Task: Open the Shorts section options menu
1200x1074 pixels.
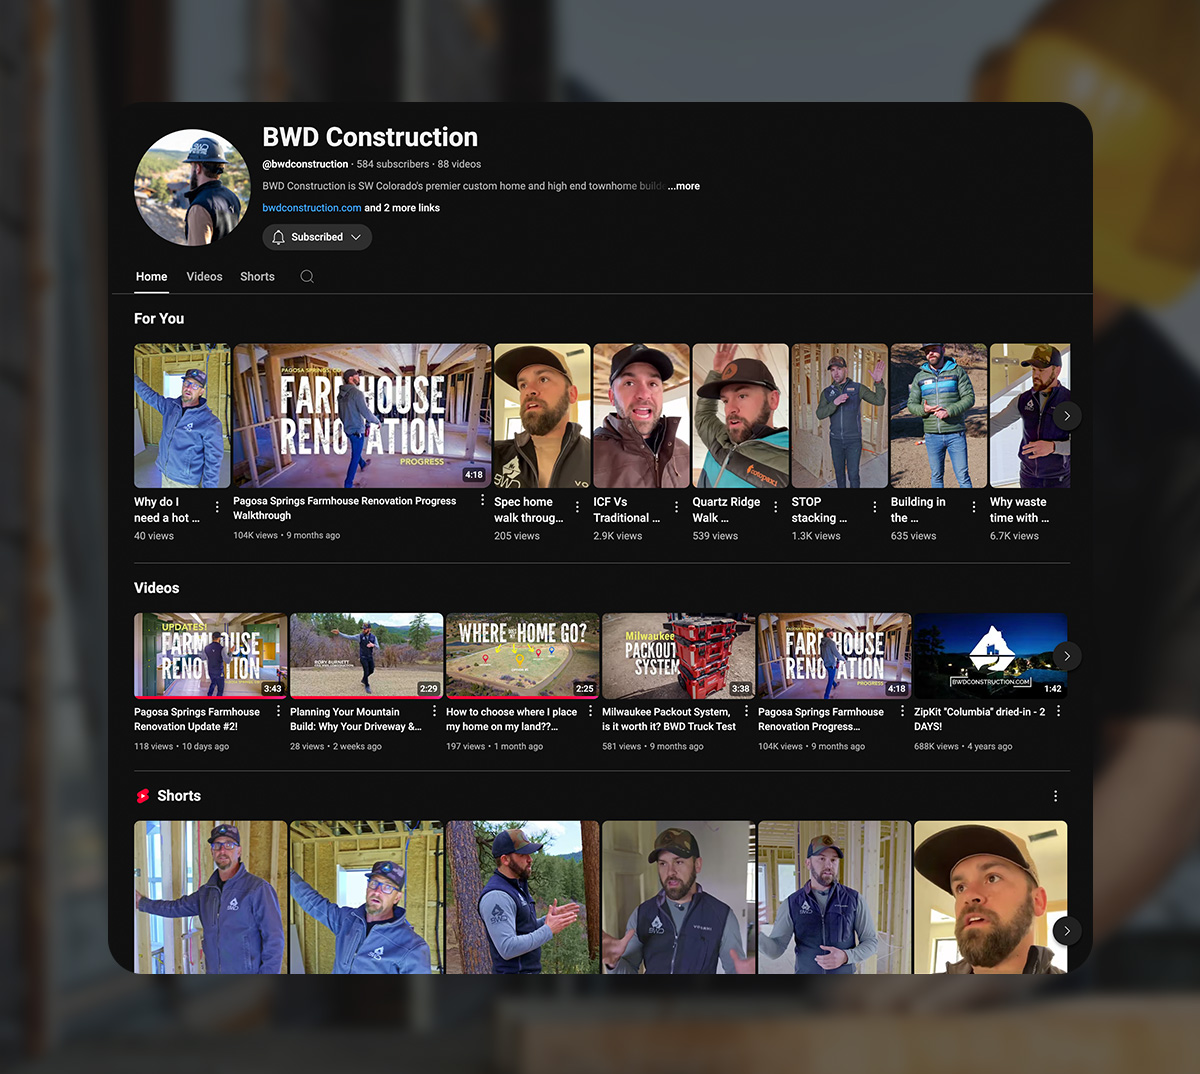Action: [x=1055, y=796]
